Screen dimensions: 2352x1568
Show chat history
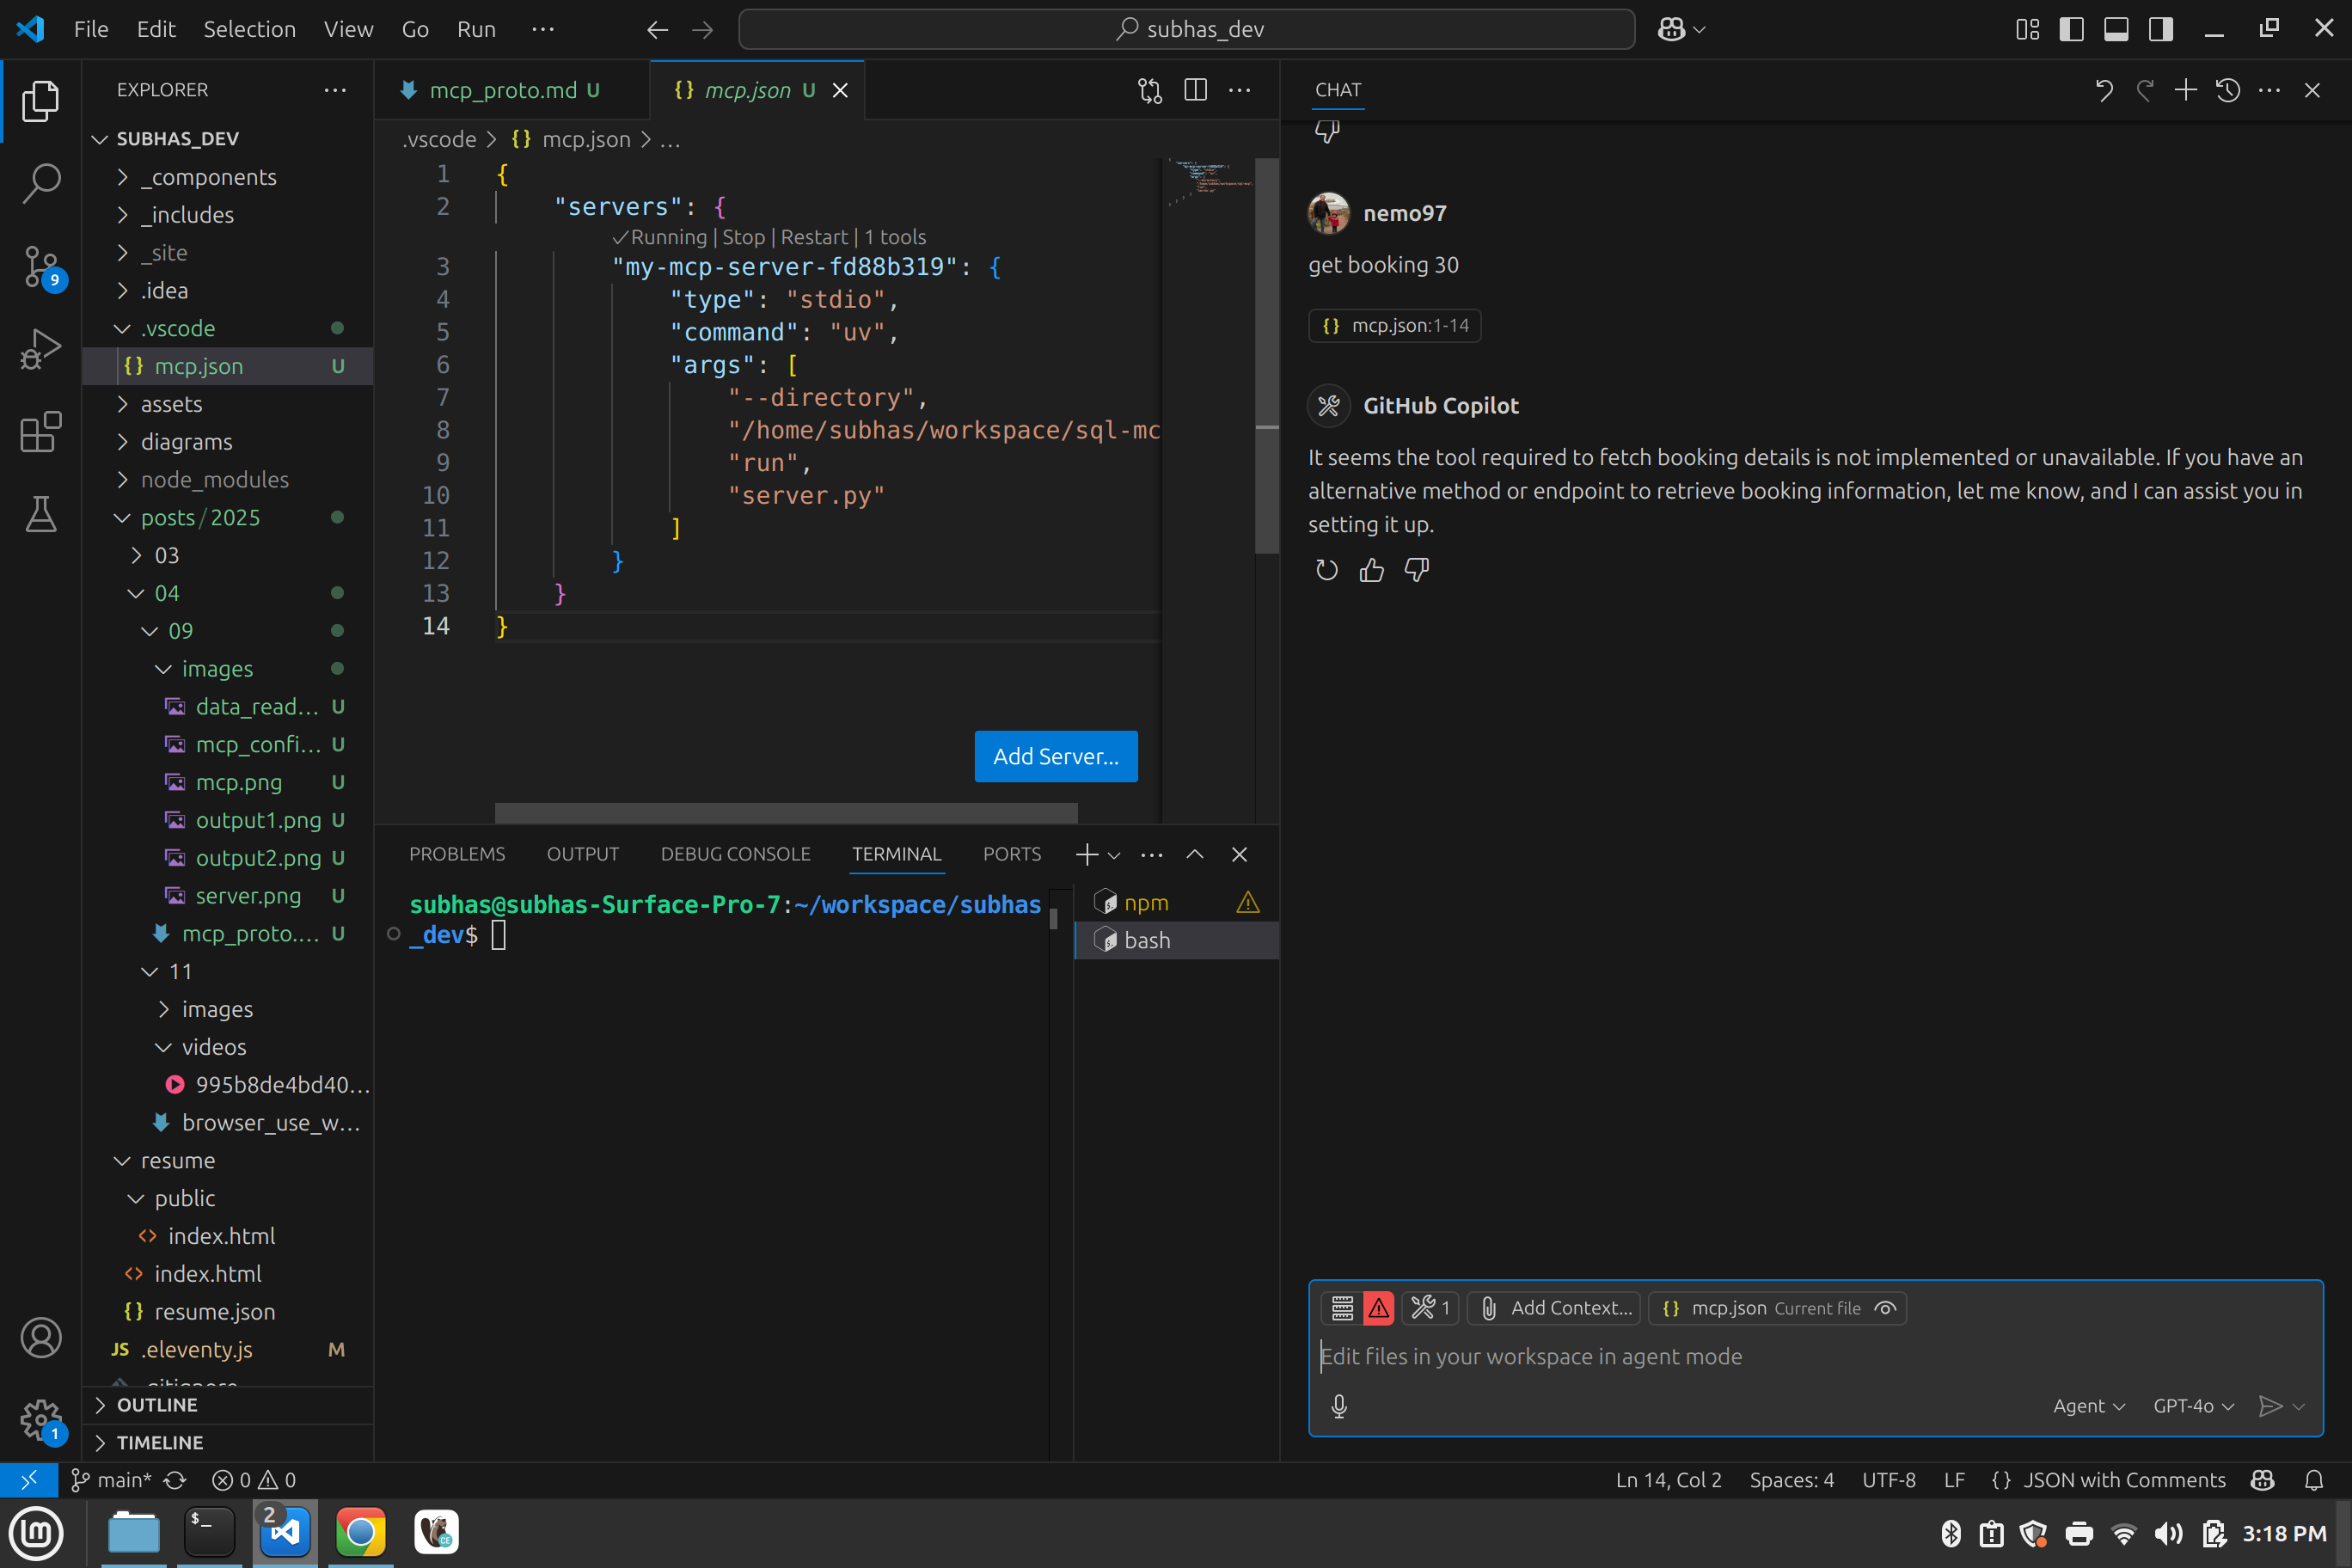pyautogui.click(x=2228, y=90)
